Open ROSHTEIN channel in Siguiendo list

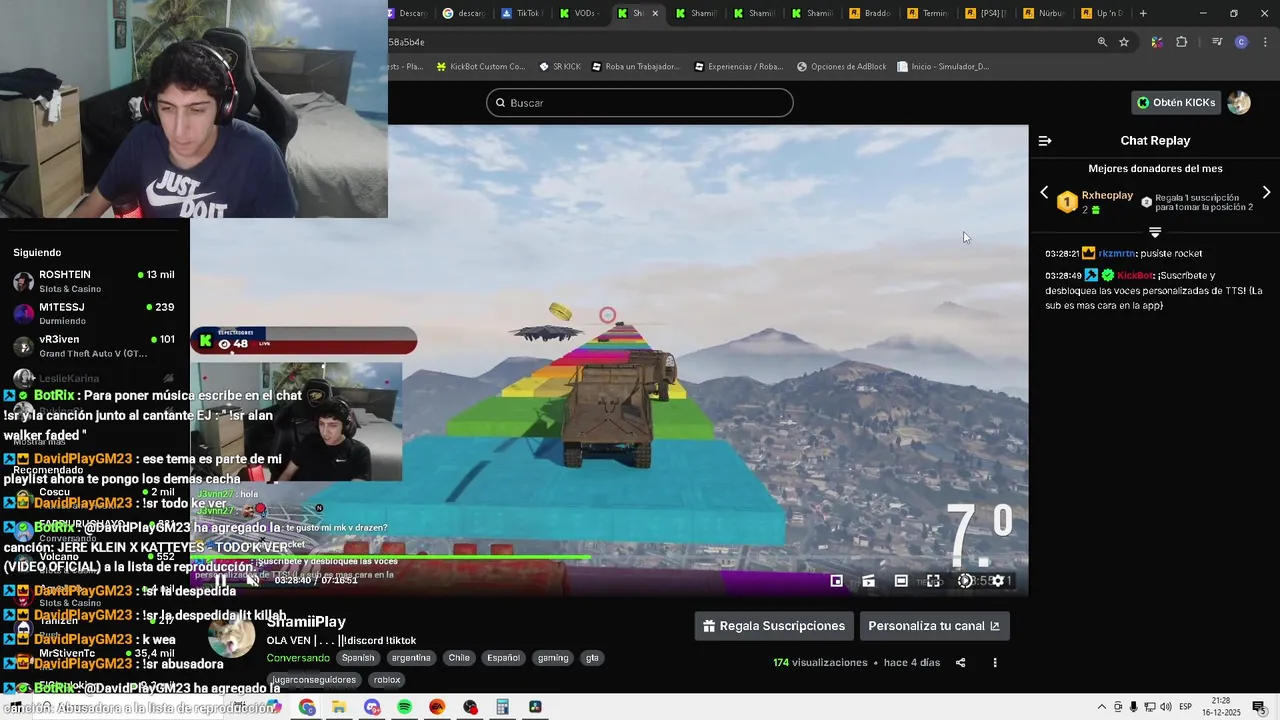click(95, 281)
